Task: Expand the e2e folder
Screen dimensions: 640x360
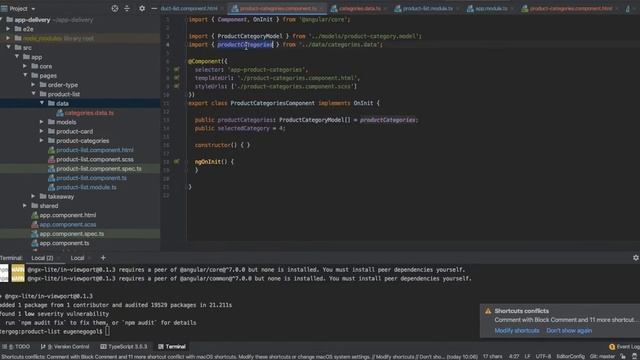Action: coord(8,29)
